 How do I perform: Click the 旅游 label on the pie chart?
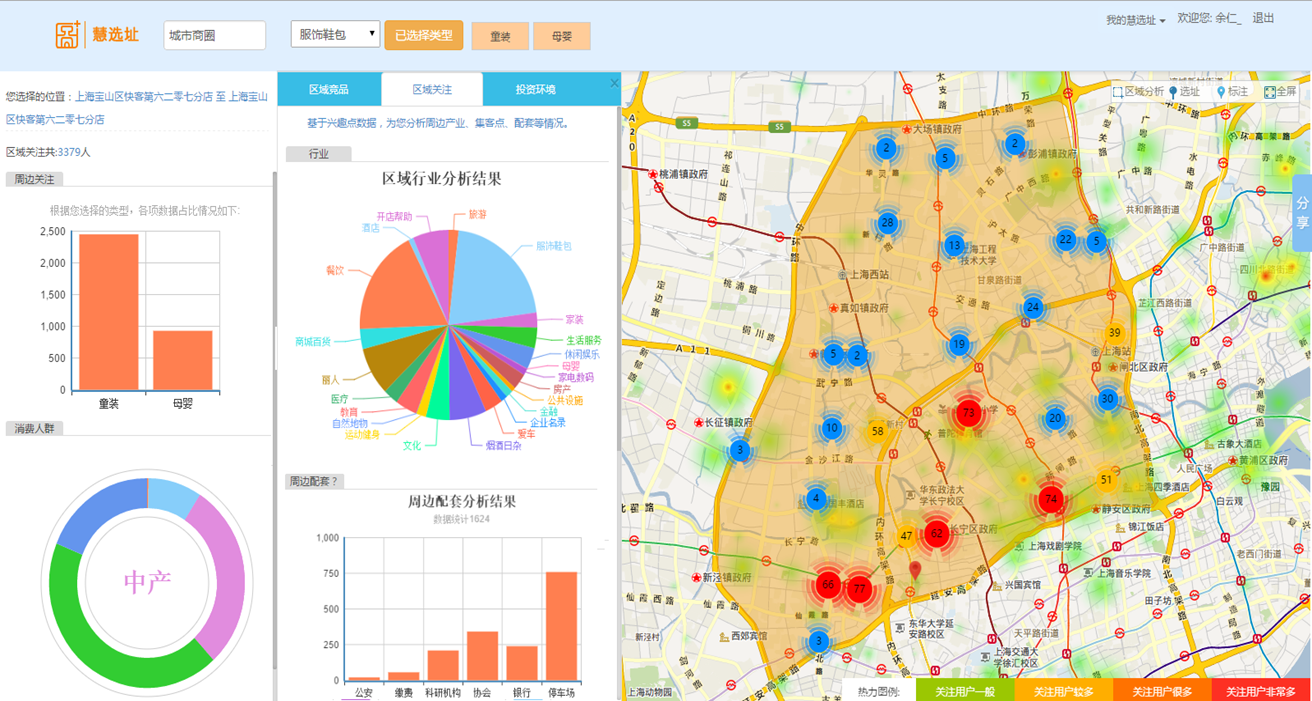coord(477,214)
